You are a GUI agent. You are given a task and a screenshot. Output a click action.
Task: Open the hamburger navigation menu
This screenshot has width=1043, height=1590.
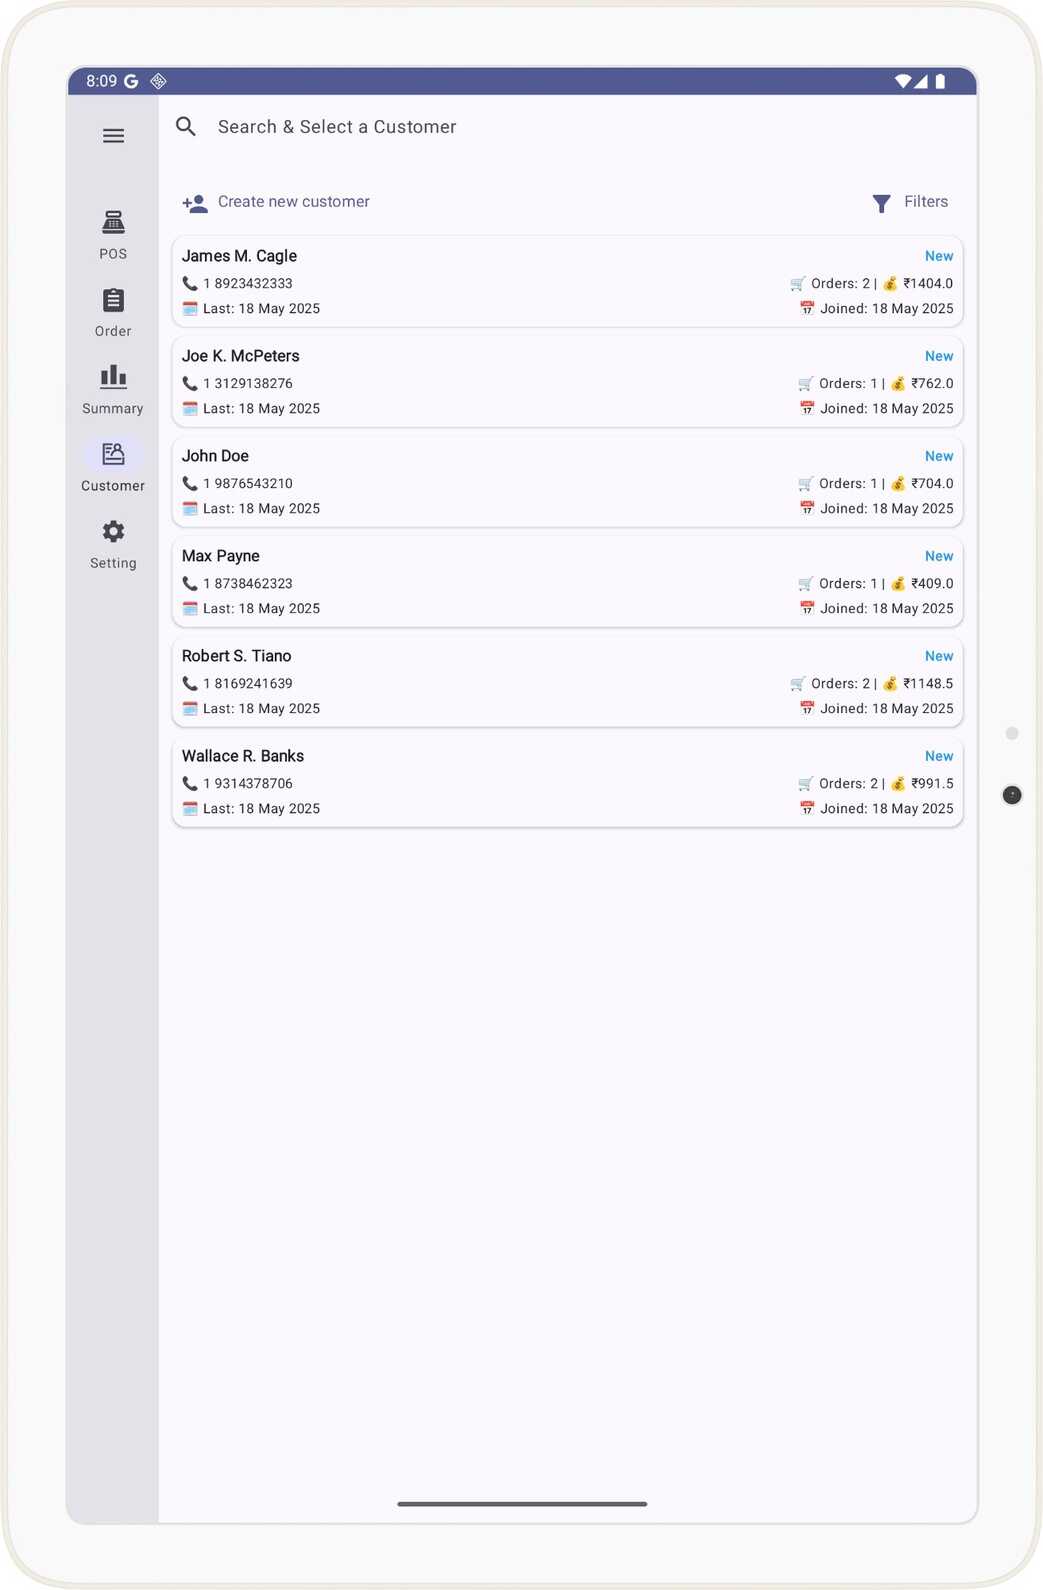[x=113, y=136]
